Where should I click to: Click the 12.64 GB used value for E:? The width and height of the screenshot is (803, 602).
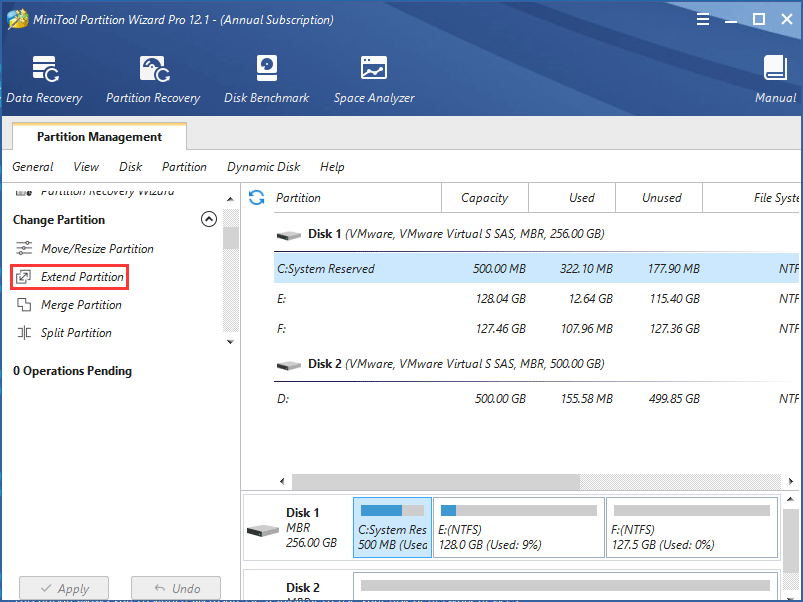(x=590, y=298)
